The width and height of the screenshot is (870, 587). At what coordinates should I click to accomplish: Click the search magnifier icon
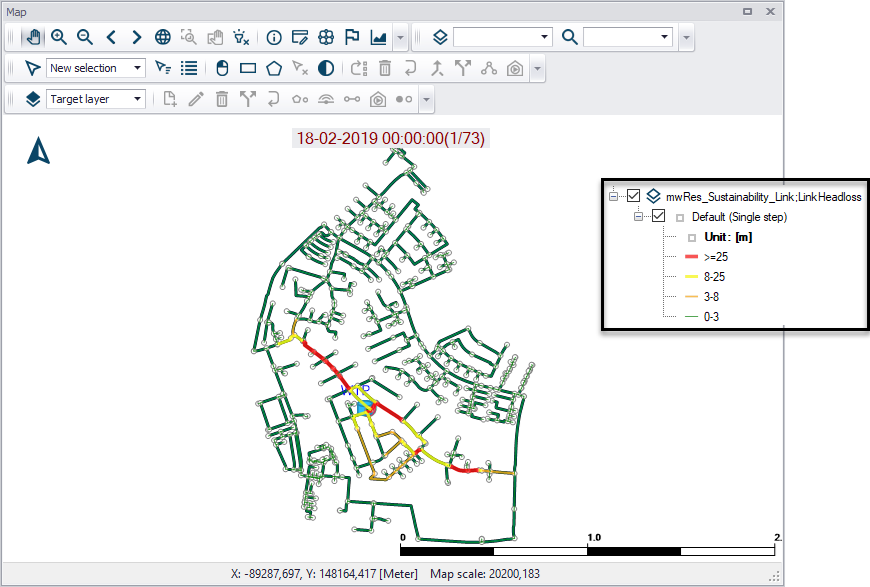(569, 37)
